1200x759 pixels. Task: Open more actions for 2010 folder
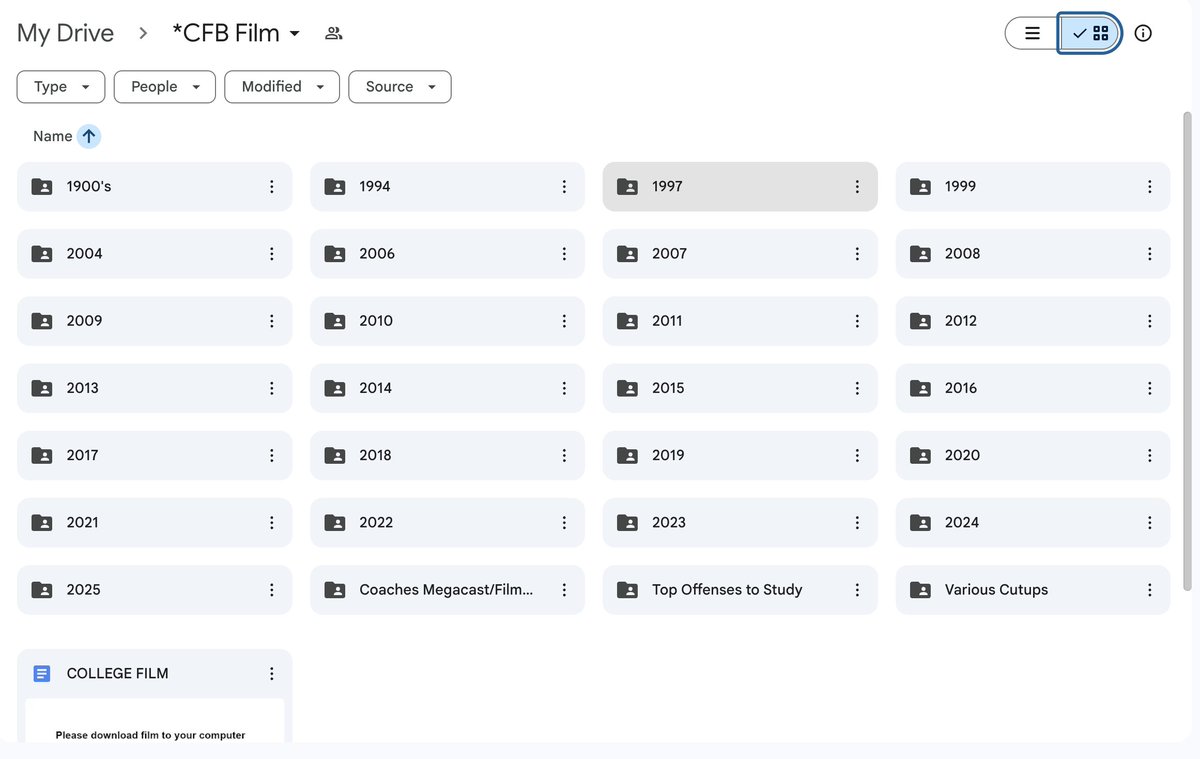click(x=564, y=321)
